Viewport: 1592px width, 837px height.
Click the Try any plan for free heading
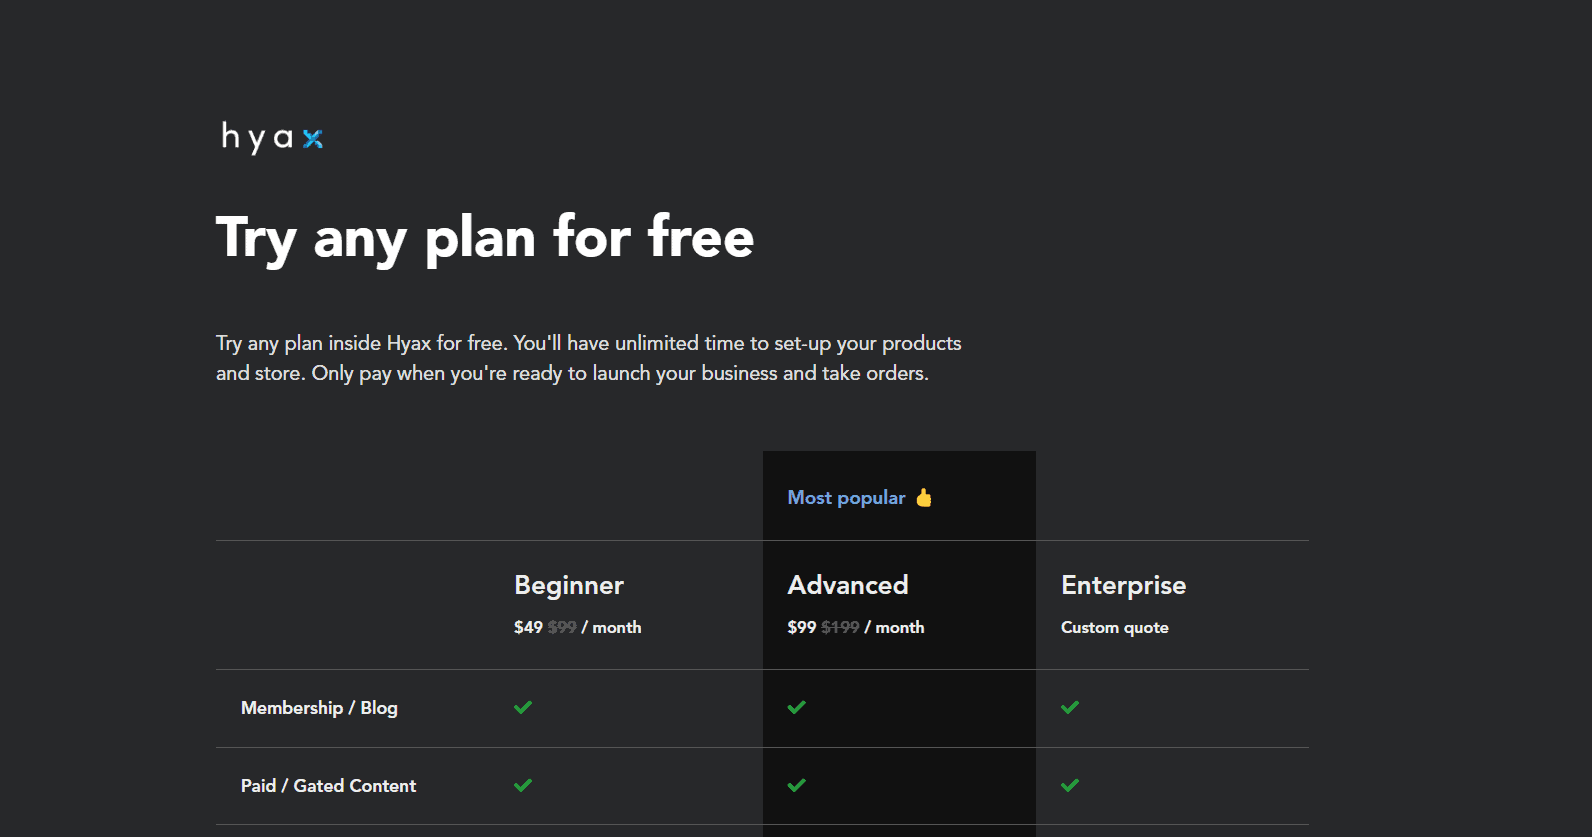coord(485,238)
